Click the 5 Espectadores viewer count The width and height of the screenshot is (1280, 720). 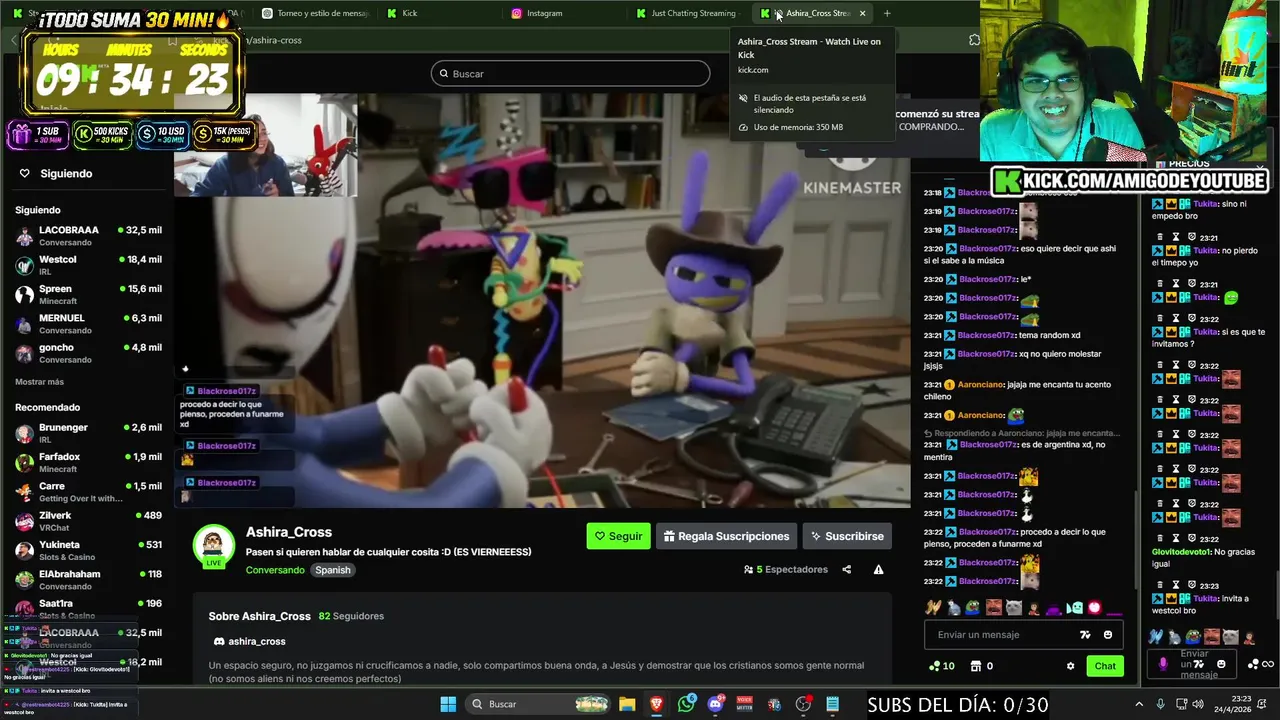click(x=786, y=569)
